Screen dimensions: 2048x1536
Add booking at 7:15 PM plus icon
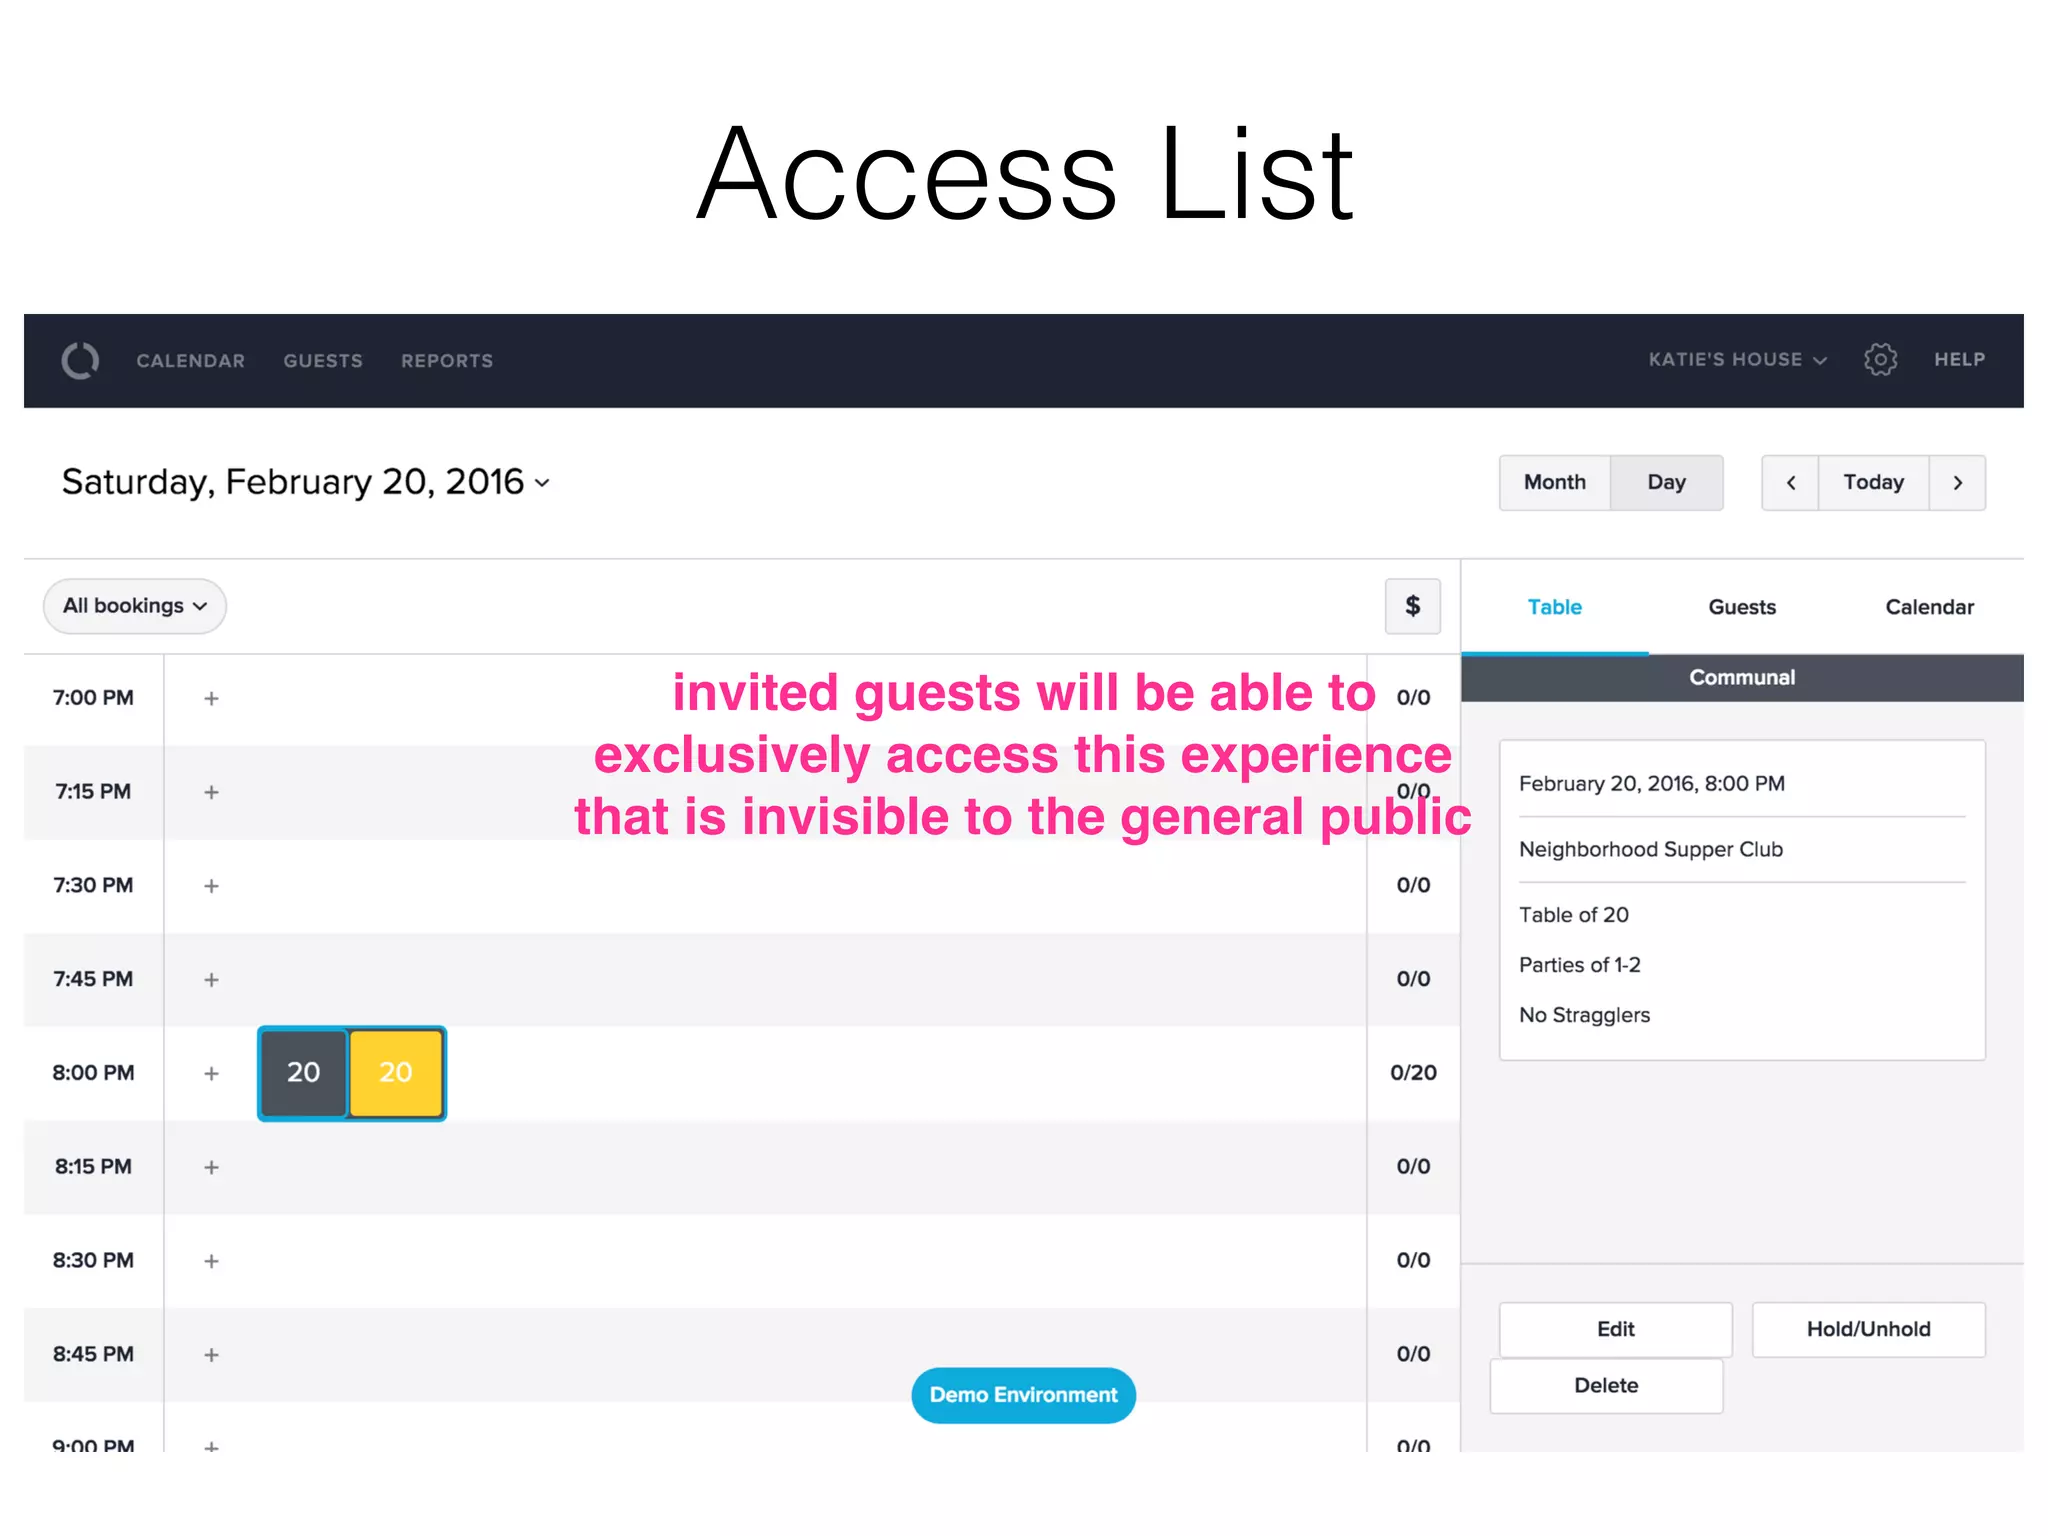[x=211, y=792]
